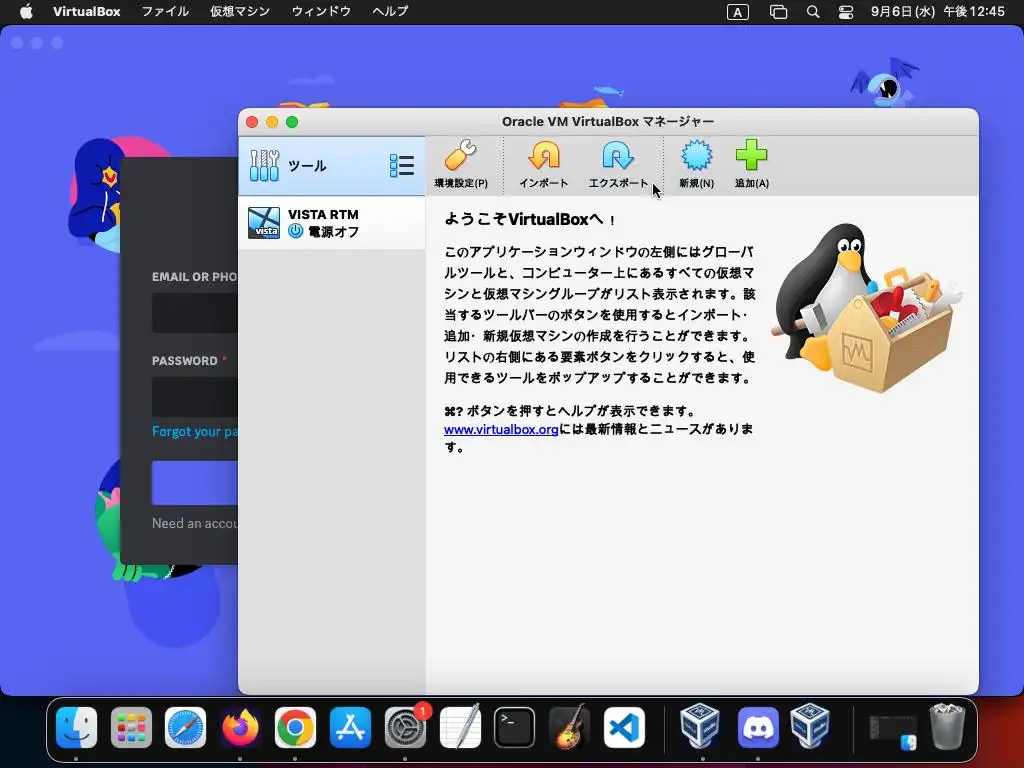Screen dimensions: 1024x768
Task: Open the www.virtualbox.org link
Action: (x=501, y=430)
